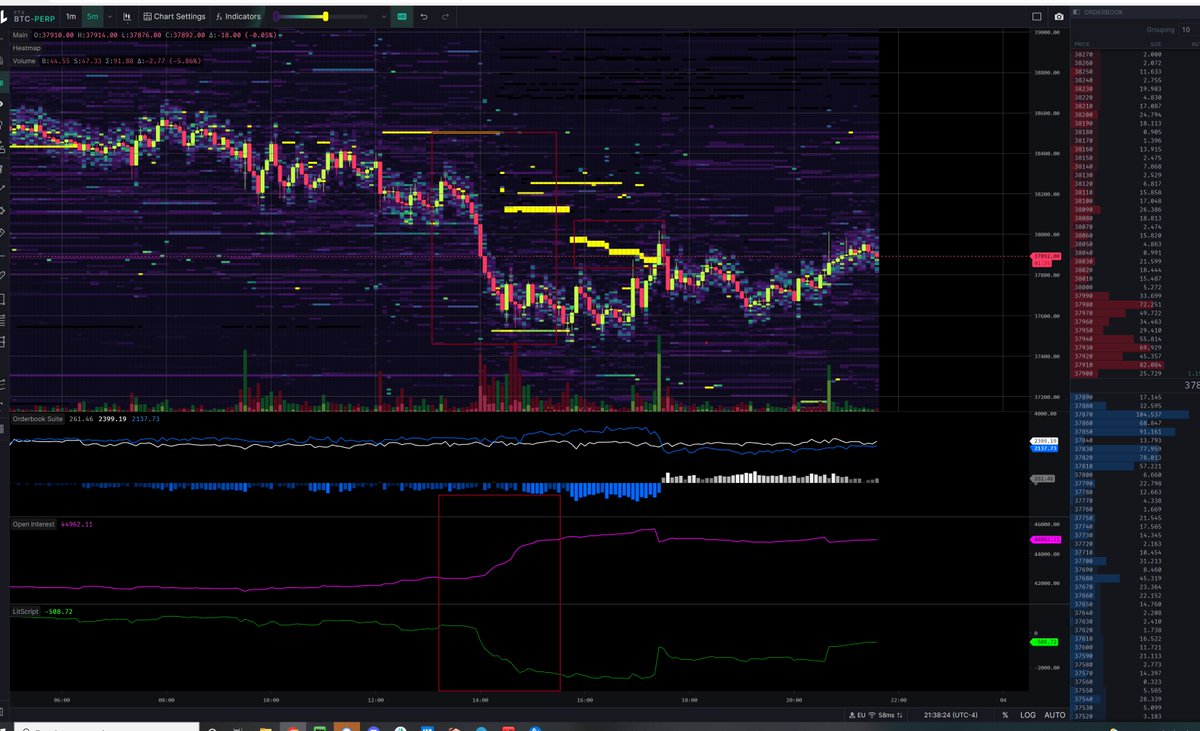Click ask price 38090 orderbook row

[x=1135, y=208]
